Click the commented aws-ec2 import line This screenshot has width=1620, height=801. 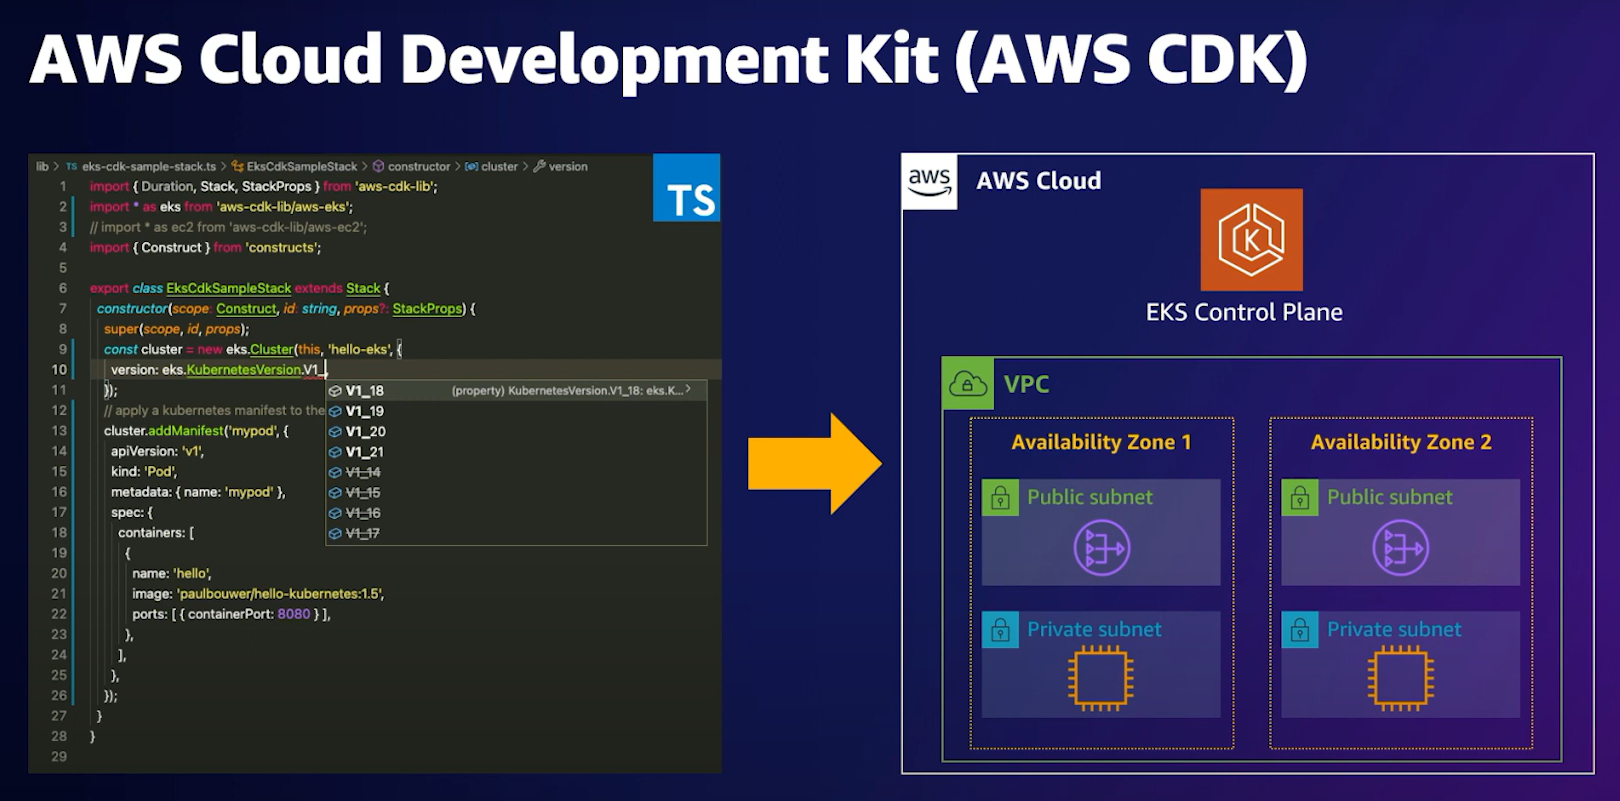tap(228, 227)
